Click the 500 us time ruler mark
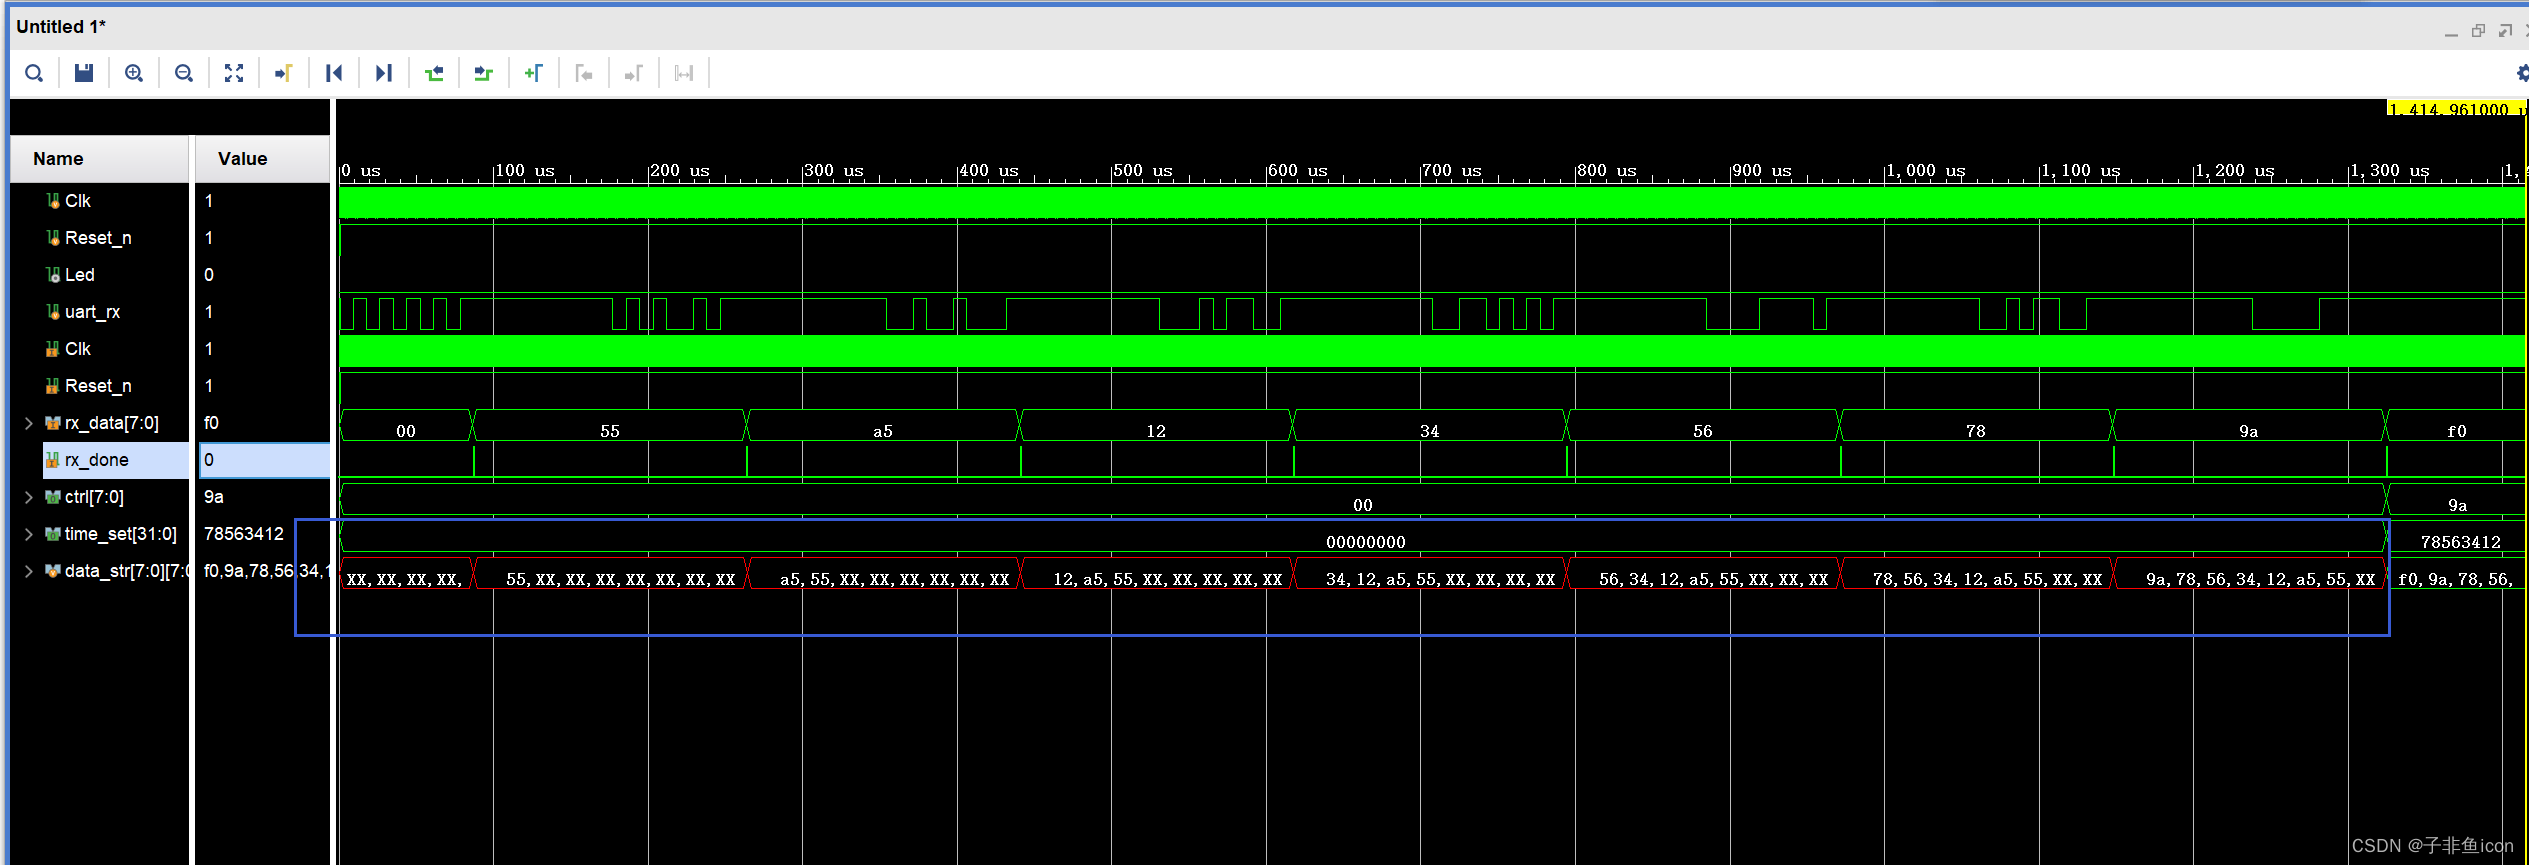 coord(1141,171)
